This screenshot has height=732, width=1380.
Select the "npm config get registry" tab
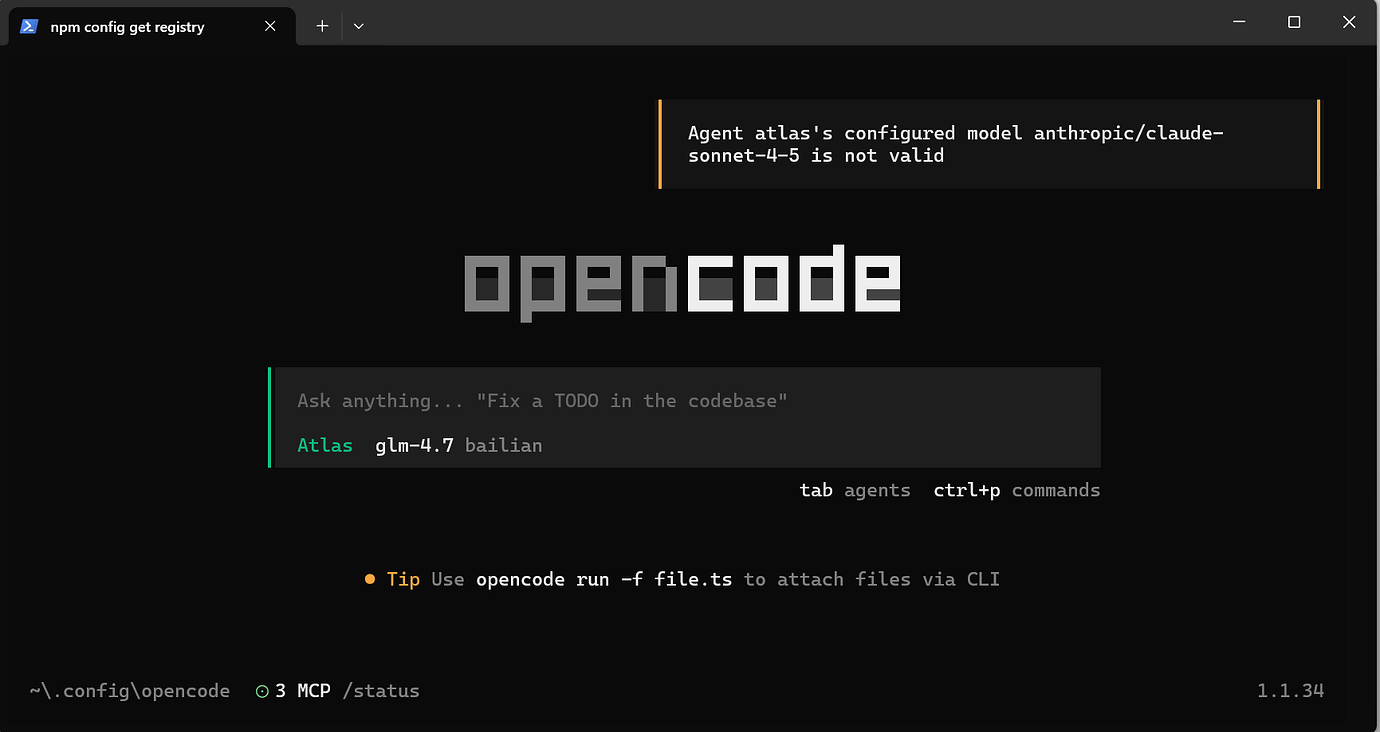click(x=152, y=26)
